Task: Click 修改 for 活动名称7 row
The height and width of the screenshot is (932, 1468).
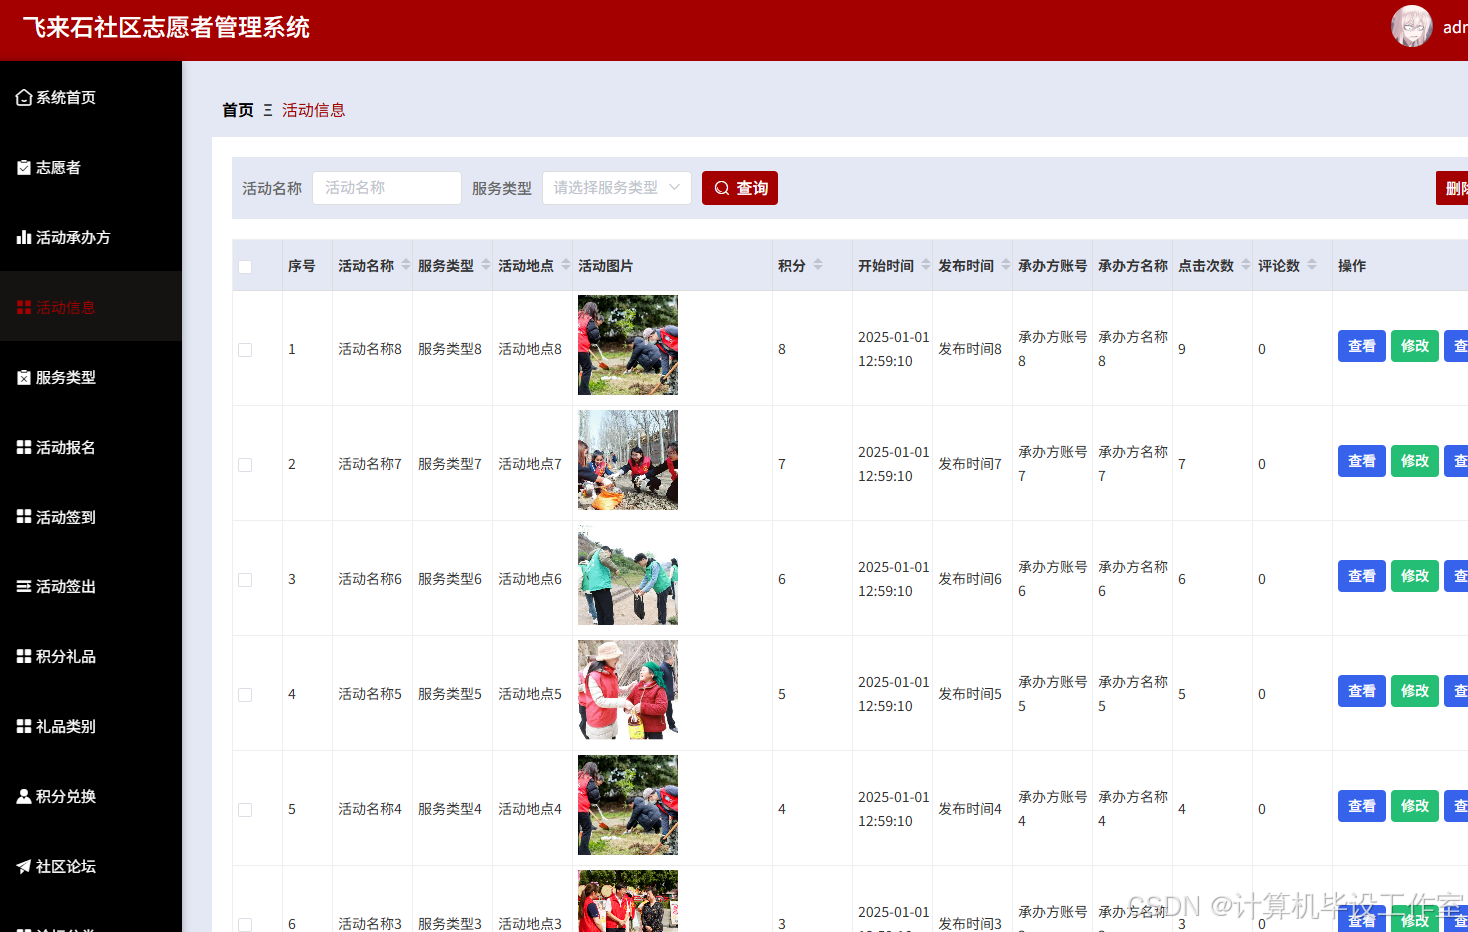Action: (x=1415, y=461)
